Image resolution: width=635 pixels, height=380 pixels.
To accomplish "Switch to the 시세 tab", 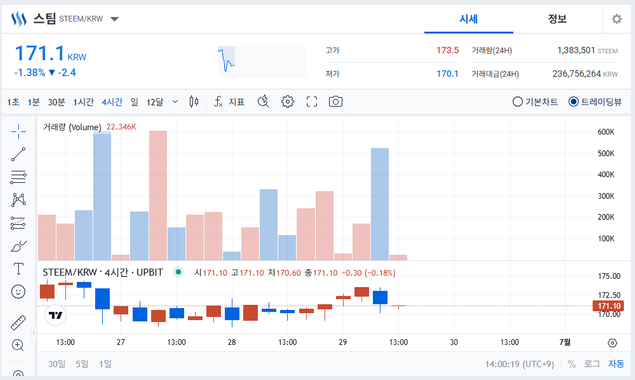I will click(x=469, y=19).
